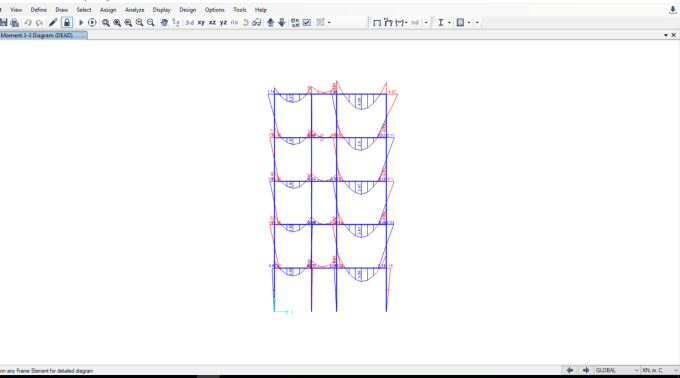Toggle the Lock/Unlock Model padlock
680x378 pixels.
67,23
